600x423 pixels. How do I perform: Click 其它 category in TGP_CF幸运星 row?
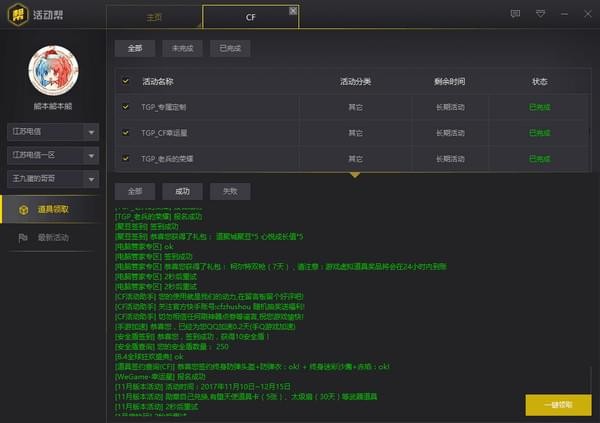click(355, 133)
